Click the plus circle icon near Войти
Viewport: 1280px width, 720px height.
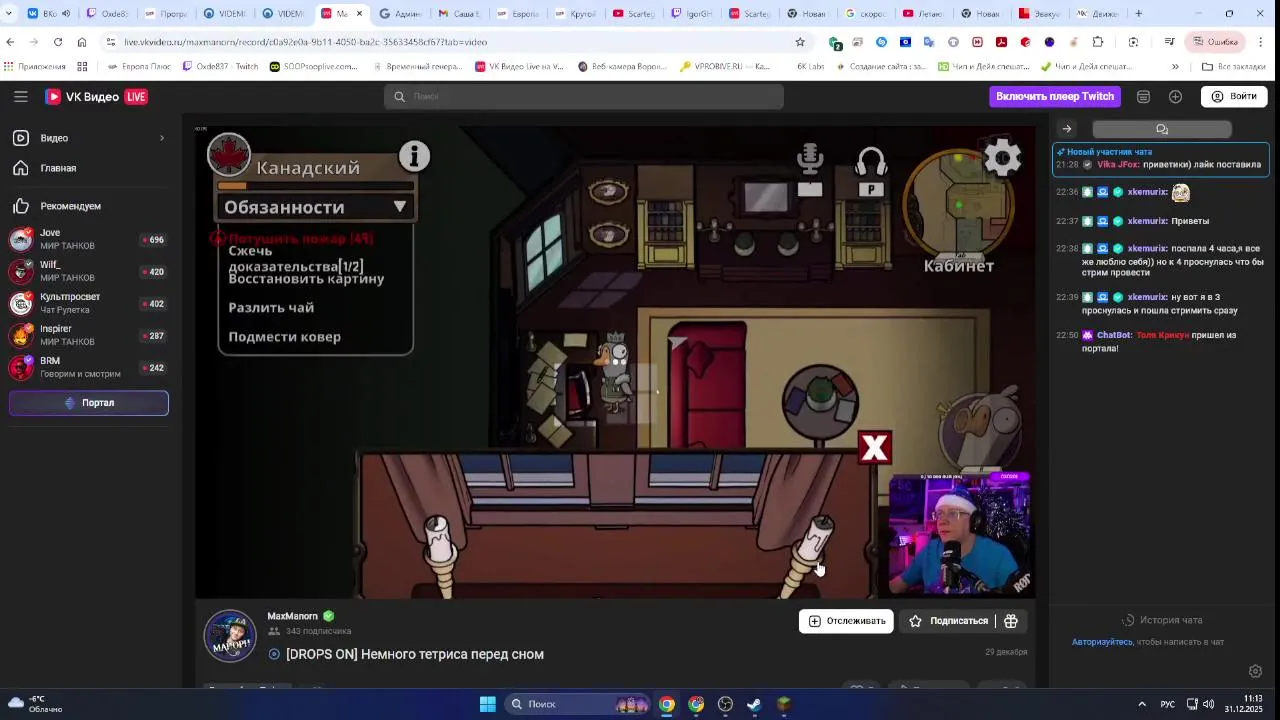coord(1175,96)
